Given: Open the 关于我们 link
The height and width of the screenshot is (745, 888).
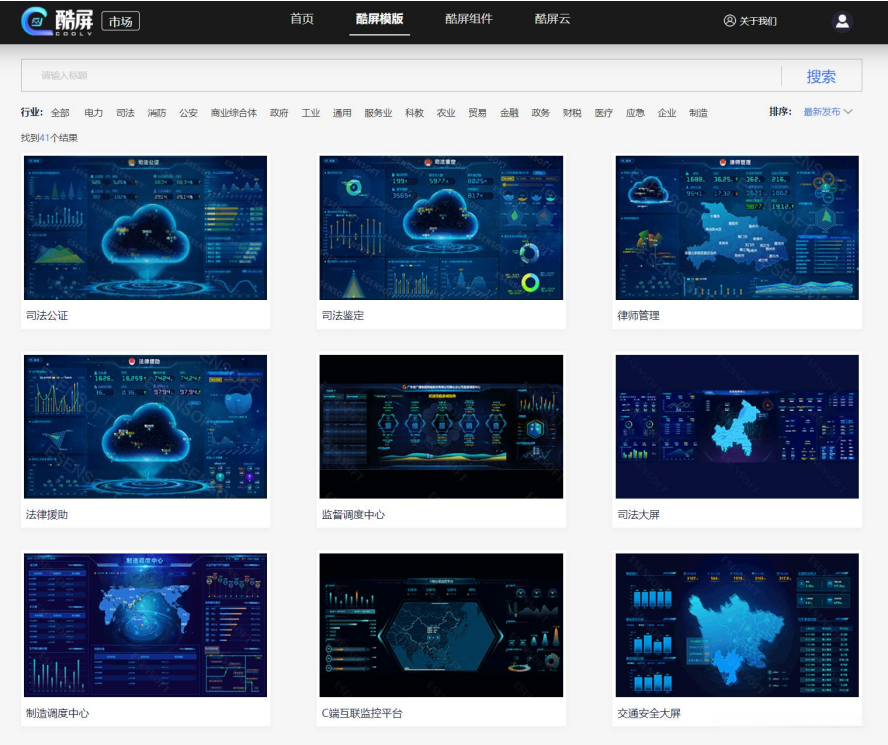Looking at the screenshot, I should click(758, 21).
